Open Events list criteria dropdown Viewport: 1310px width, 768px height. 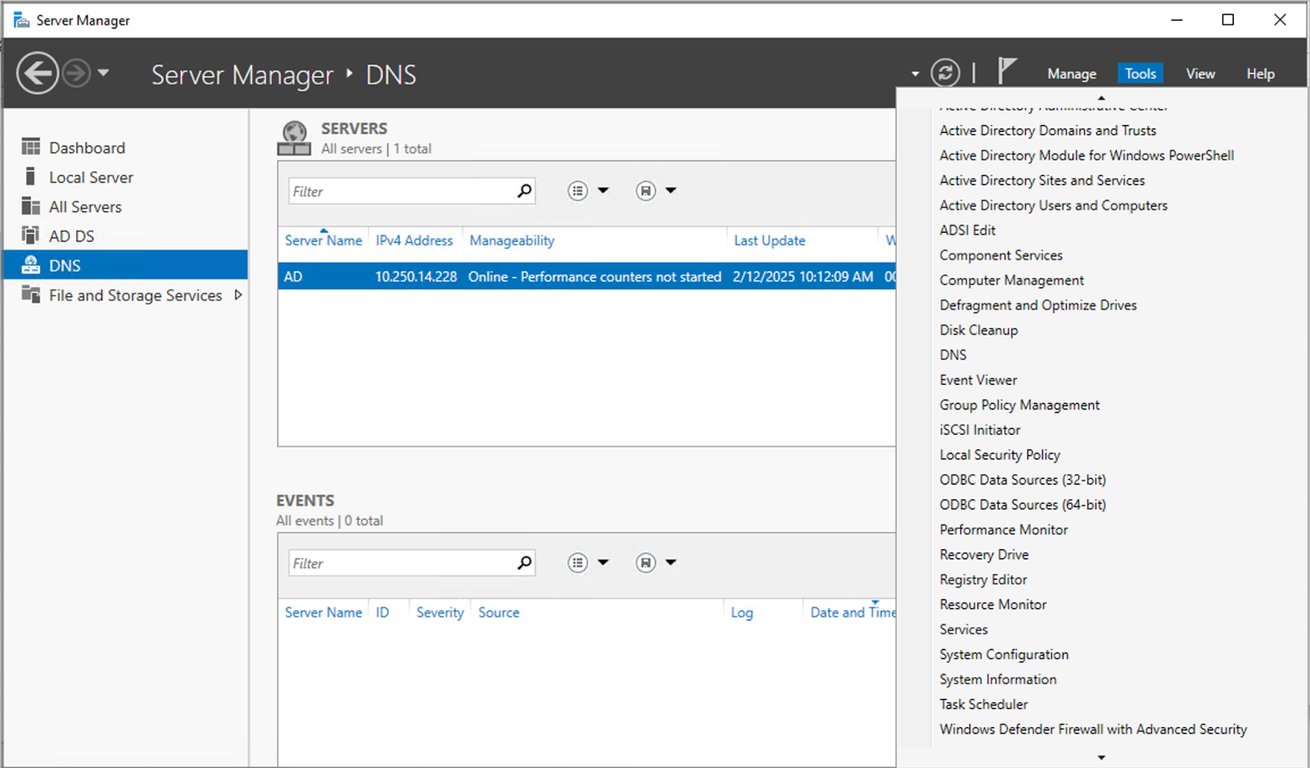602,563
